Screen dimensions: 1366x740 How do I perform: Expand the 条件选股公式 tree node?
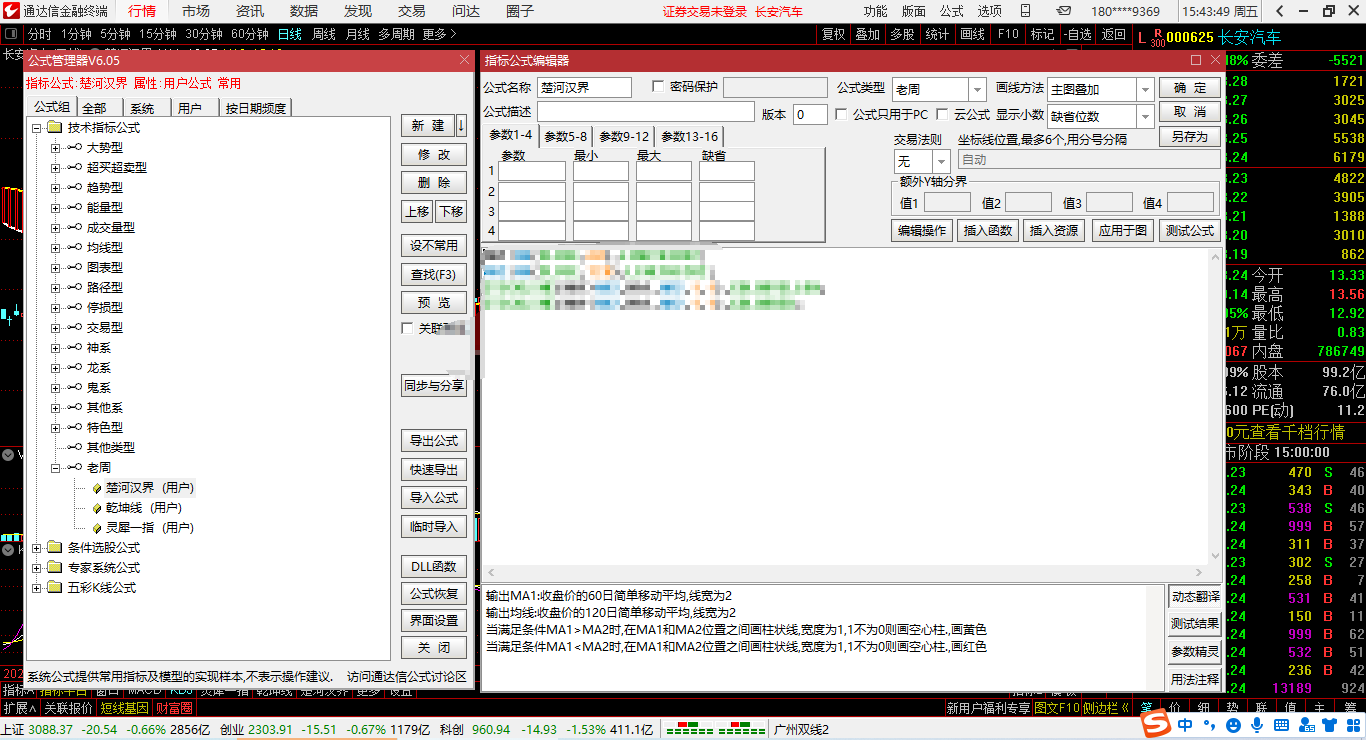click(36, 548)
